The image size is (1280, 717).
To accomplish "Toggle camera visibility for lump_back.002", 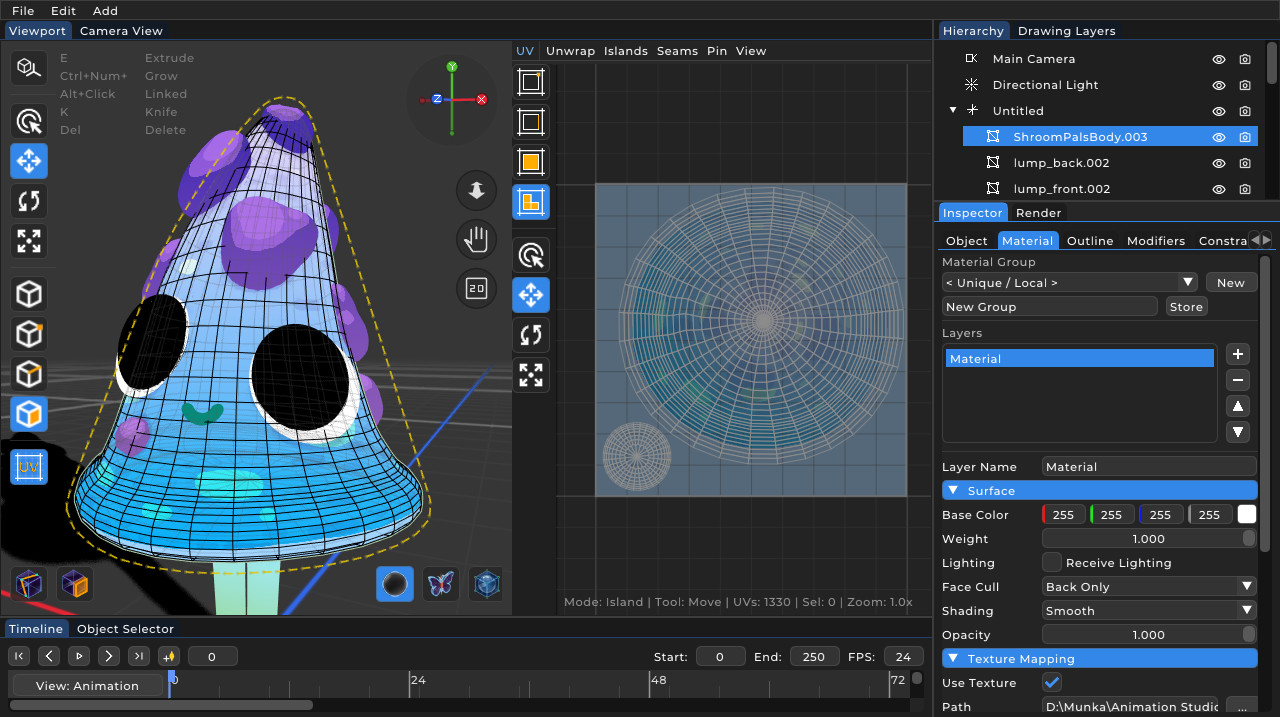I will click(1244, 162).
